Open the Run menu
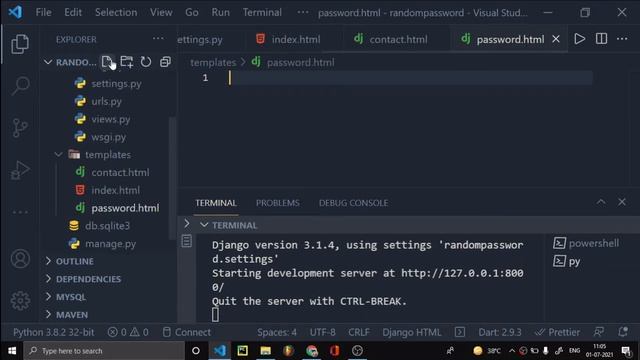The image size is (640, 360). tap(220, 12)
